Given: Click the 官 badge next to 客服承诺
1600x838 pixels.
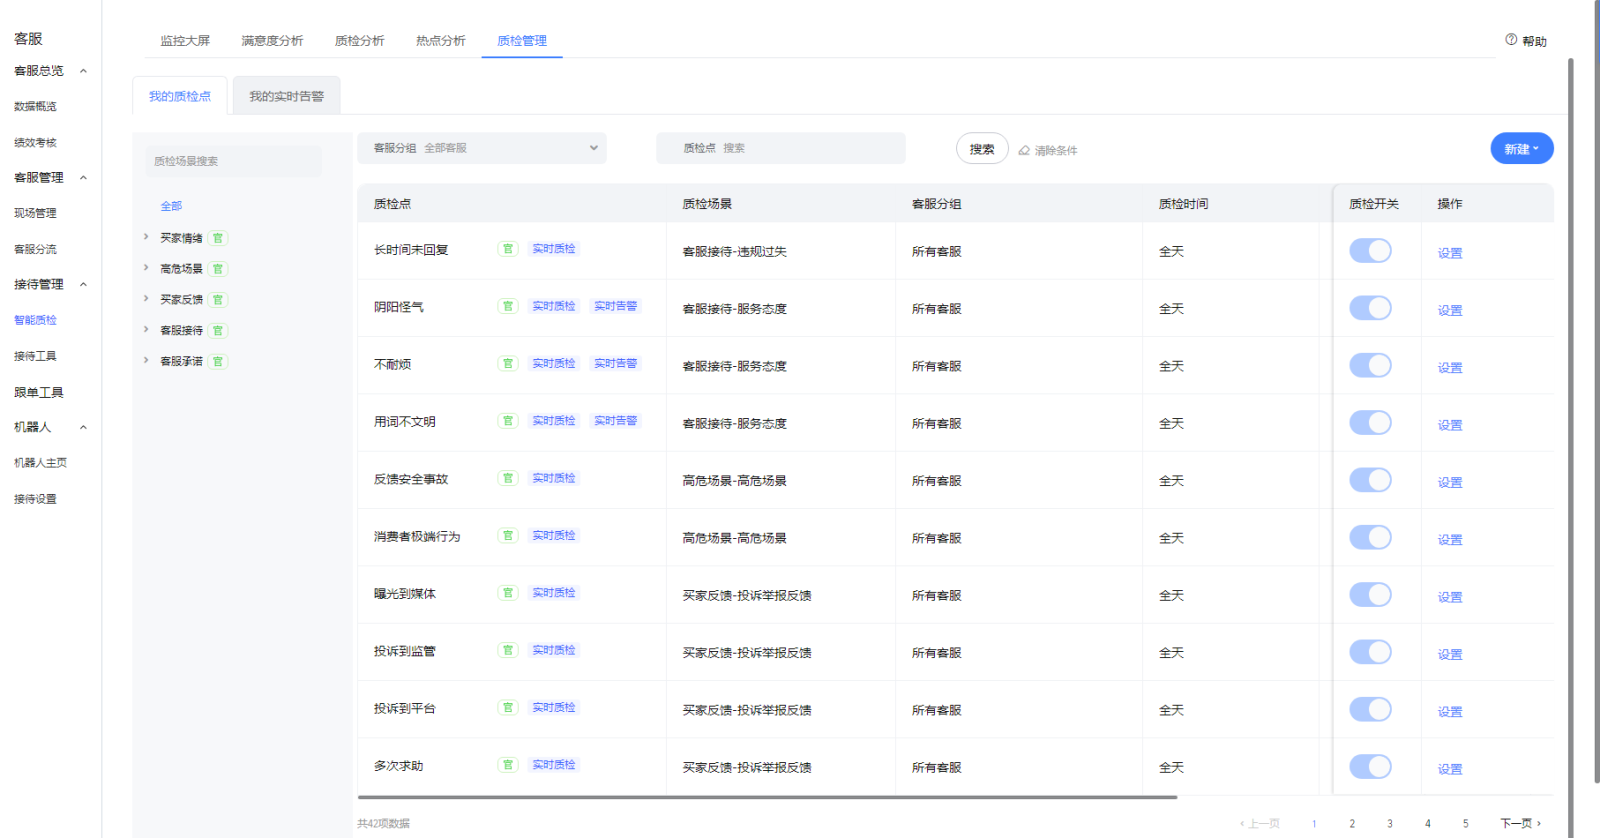Looking at the screenshot, I should coord(218,361).
